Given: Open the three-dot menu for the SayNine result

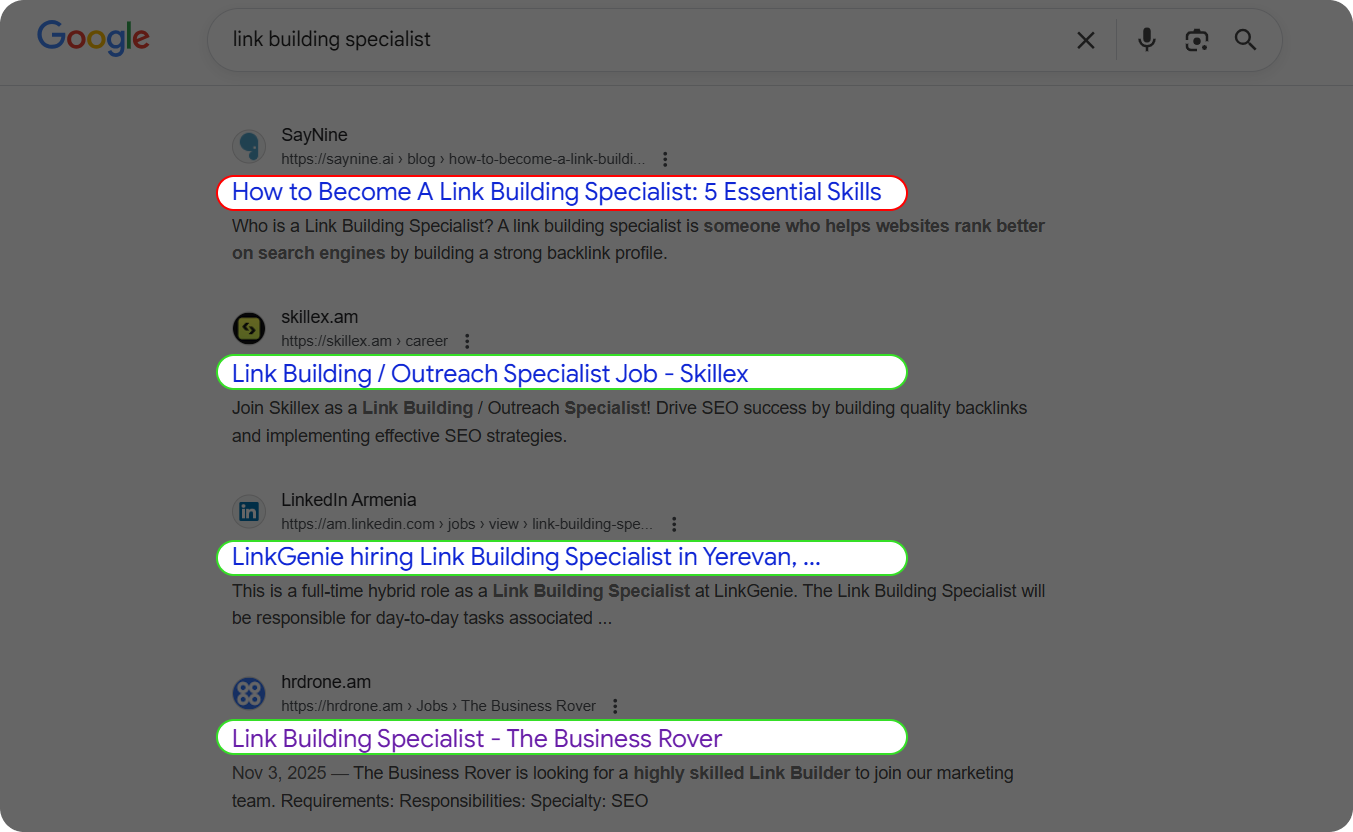Looking at the screenshot, I should tap(665, 158).
